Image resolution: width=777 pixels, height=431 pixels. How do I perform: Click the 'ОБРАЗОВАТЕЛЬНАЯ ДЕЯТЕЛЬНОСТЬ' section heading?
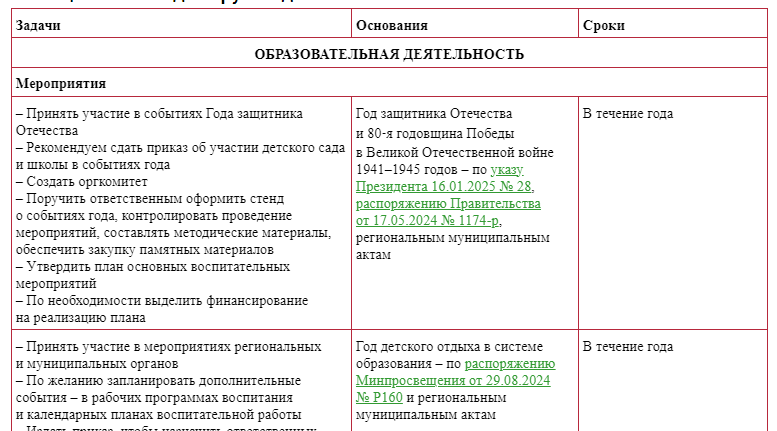coord(389,54)
